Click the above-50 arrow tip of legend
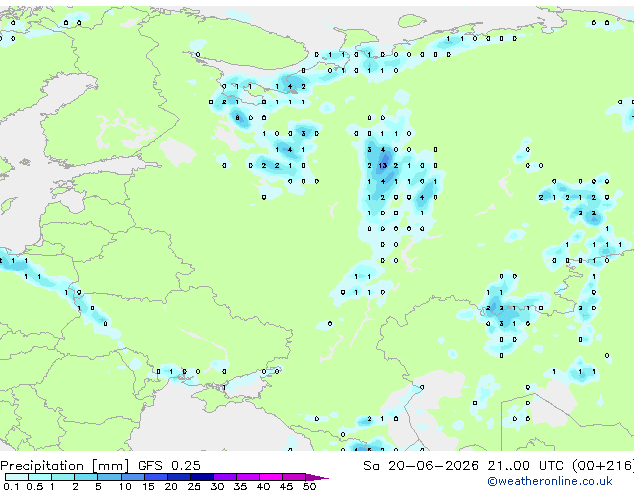Viewport: 634px width, 490px height. (x=317, y=477)
